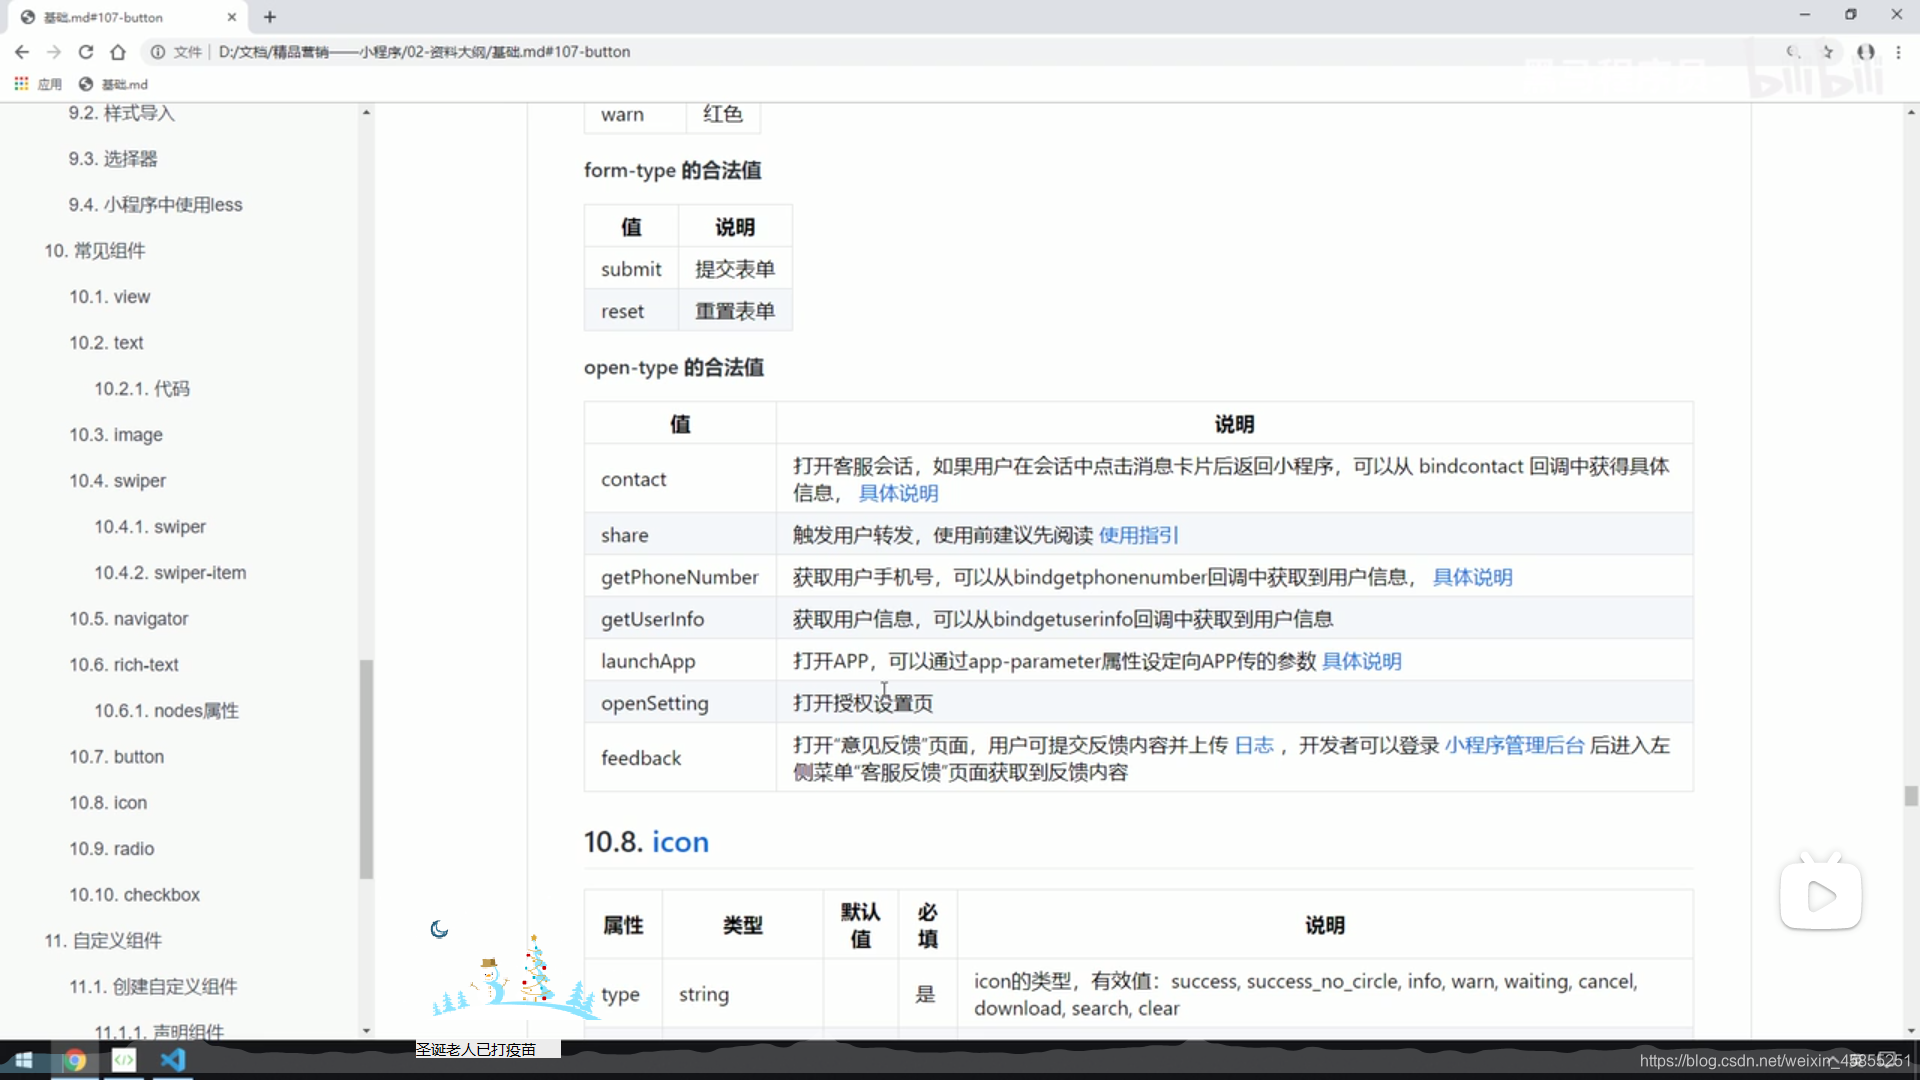
Task: Open the 日志 link in feedback row
Action: 1254,745
